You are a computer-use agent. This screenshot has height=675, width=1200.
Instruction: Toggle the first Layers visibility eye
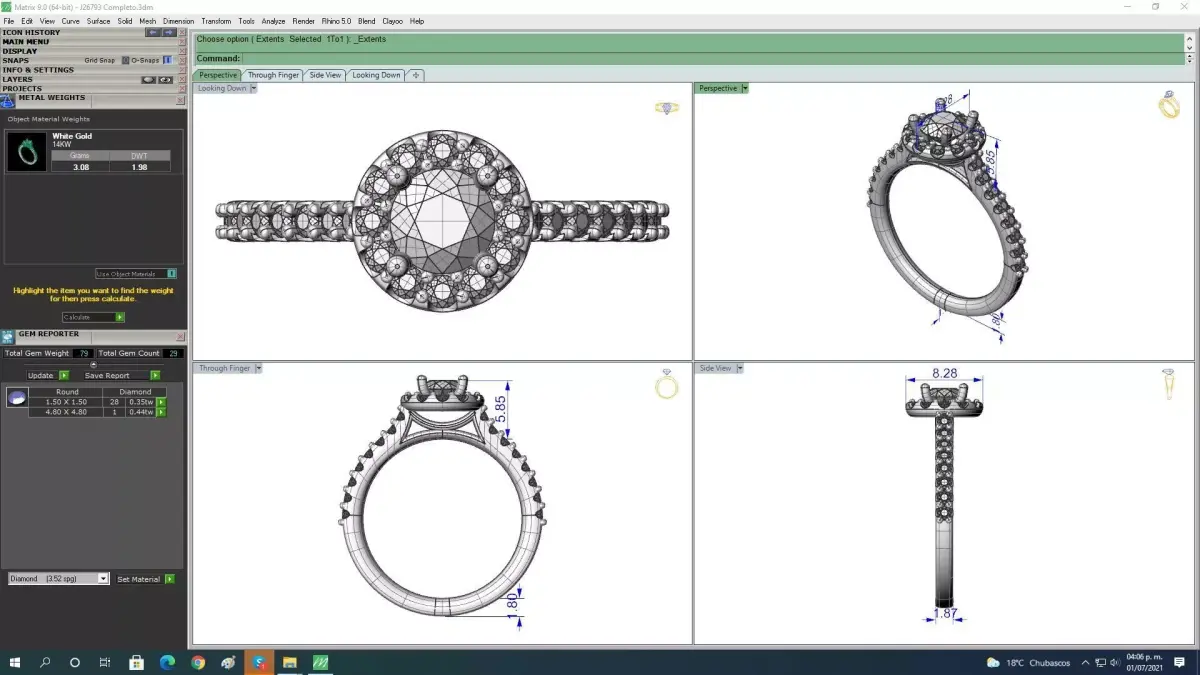148,79
